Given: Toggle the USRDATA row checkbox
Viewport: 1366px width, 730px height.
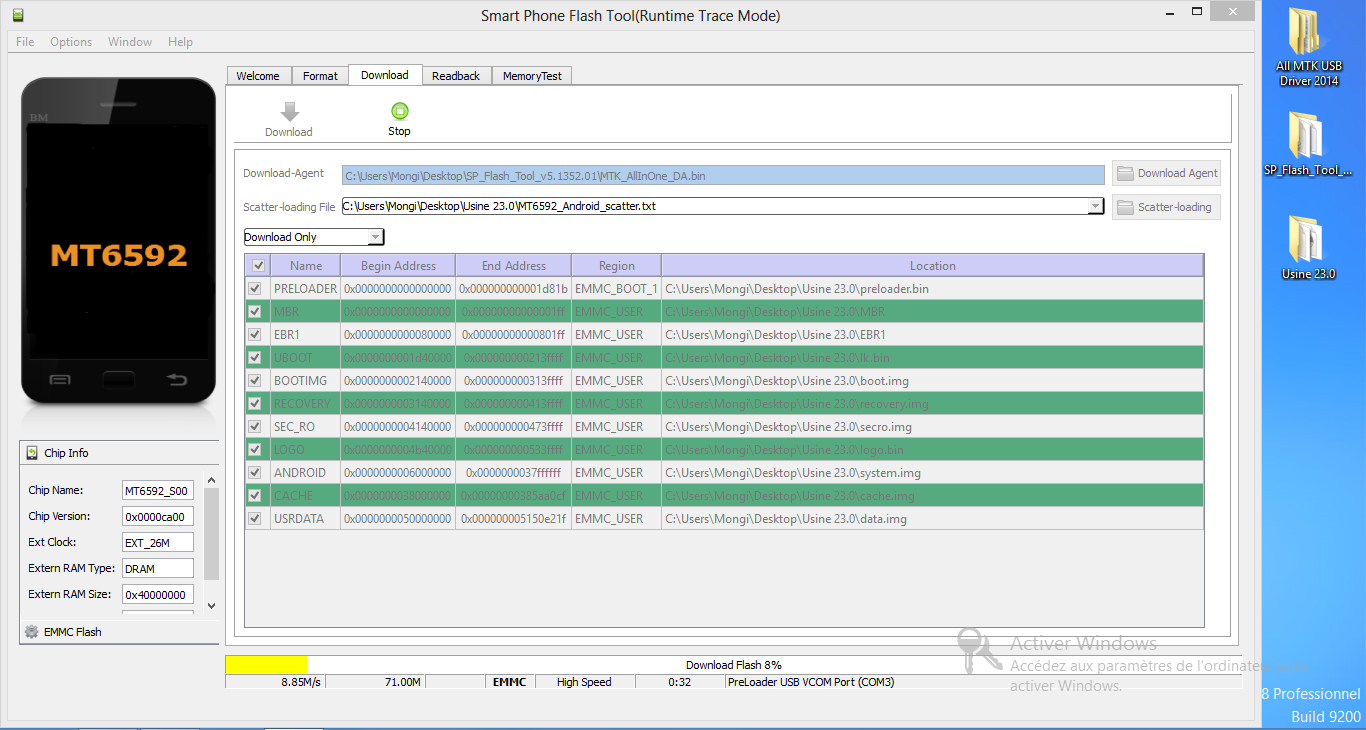Looking at the screenshot, I should coord(255,519).
